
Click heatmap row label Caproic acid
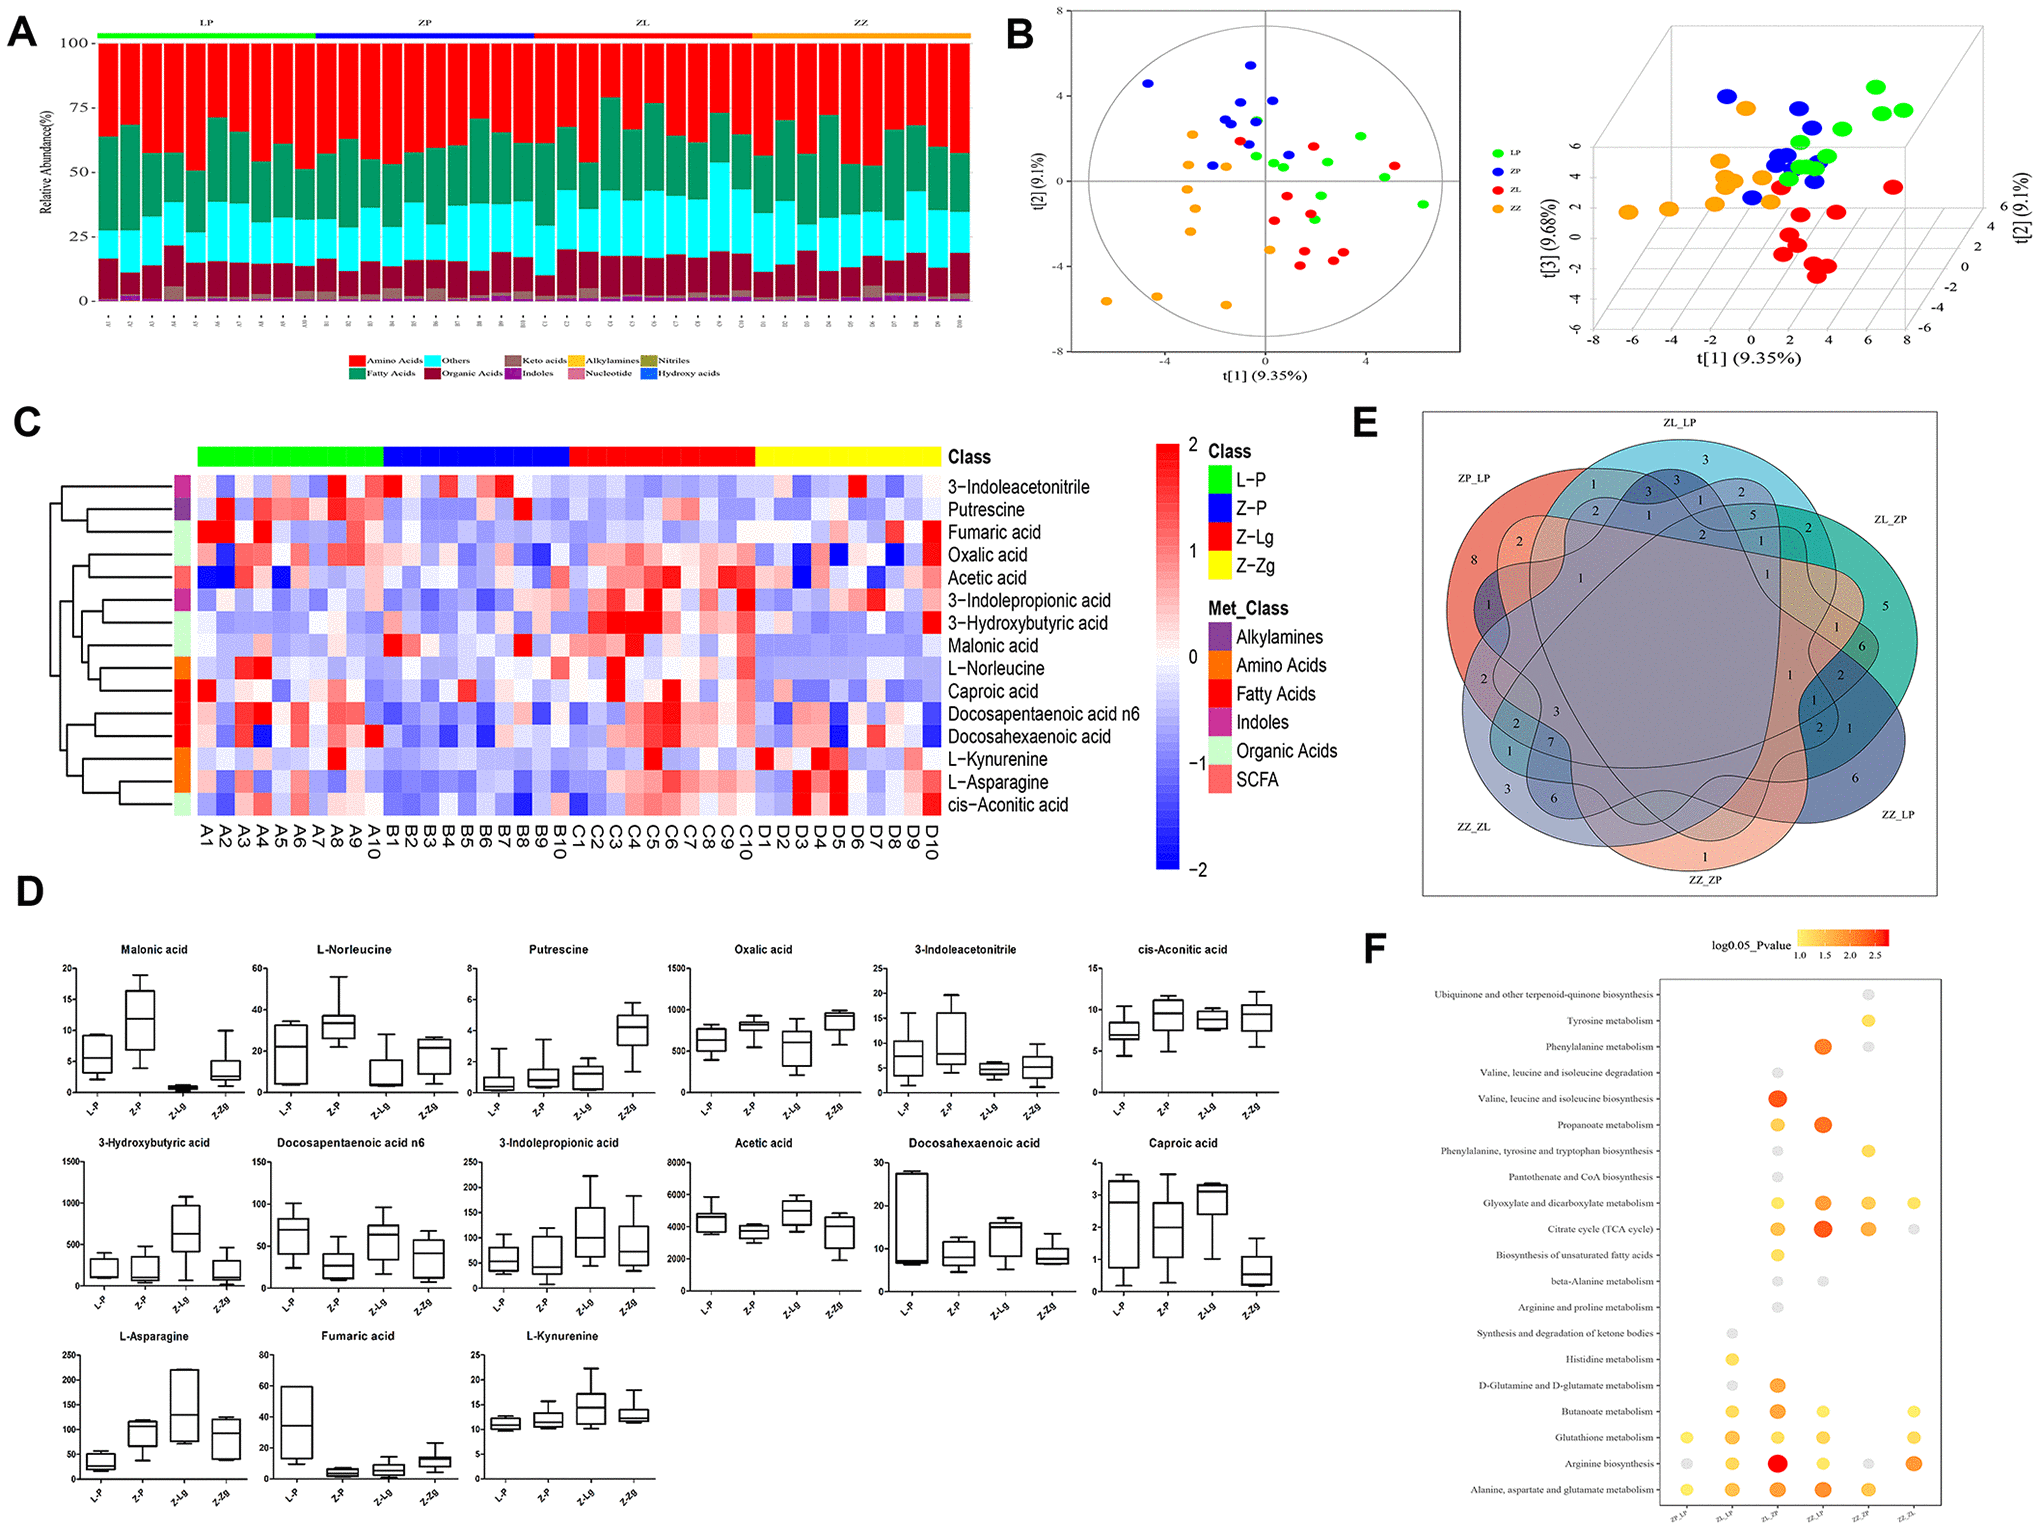[x=992, y=692]
